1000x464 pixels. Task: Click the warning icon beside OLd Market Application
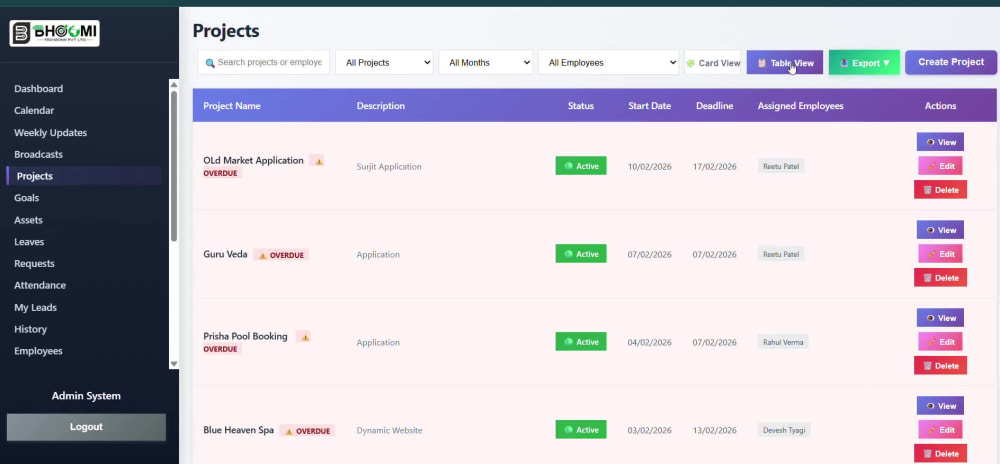click(318, 161)
